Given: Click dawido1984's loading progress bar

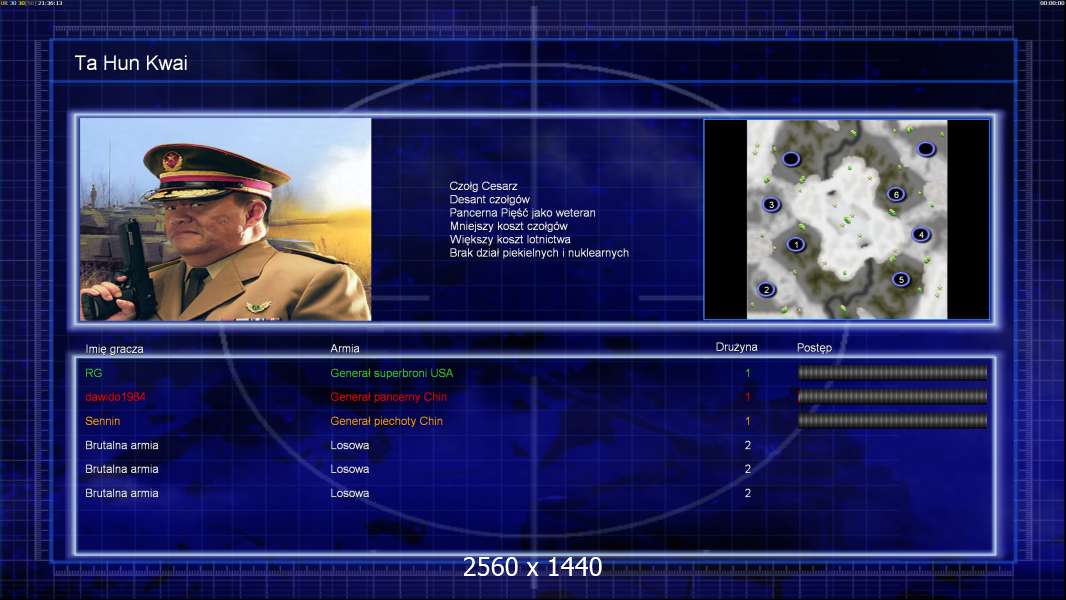Looking at the screenshot, I should click(x=893, y=396).
